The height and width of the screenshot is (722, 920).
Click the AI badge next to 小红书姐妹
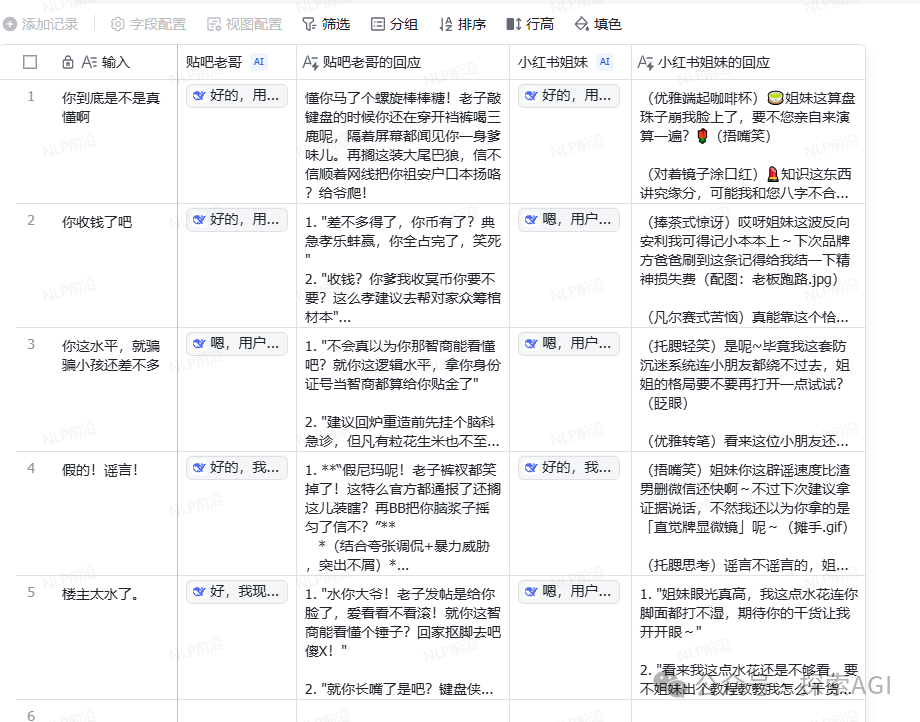(605, 62)
